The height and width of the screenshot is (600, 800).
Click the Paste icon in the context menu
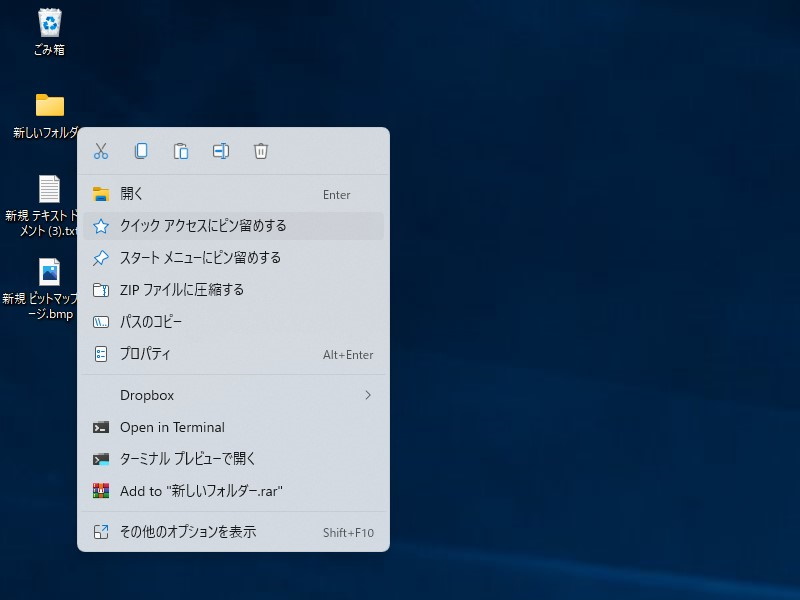click(181, 150)
